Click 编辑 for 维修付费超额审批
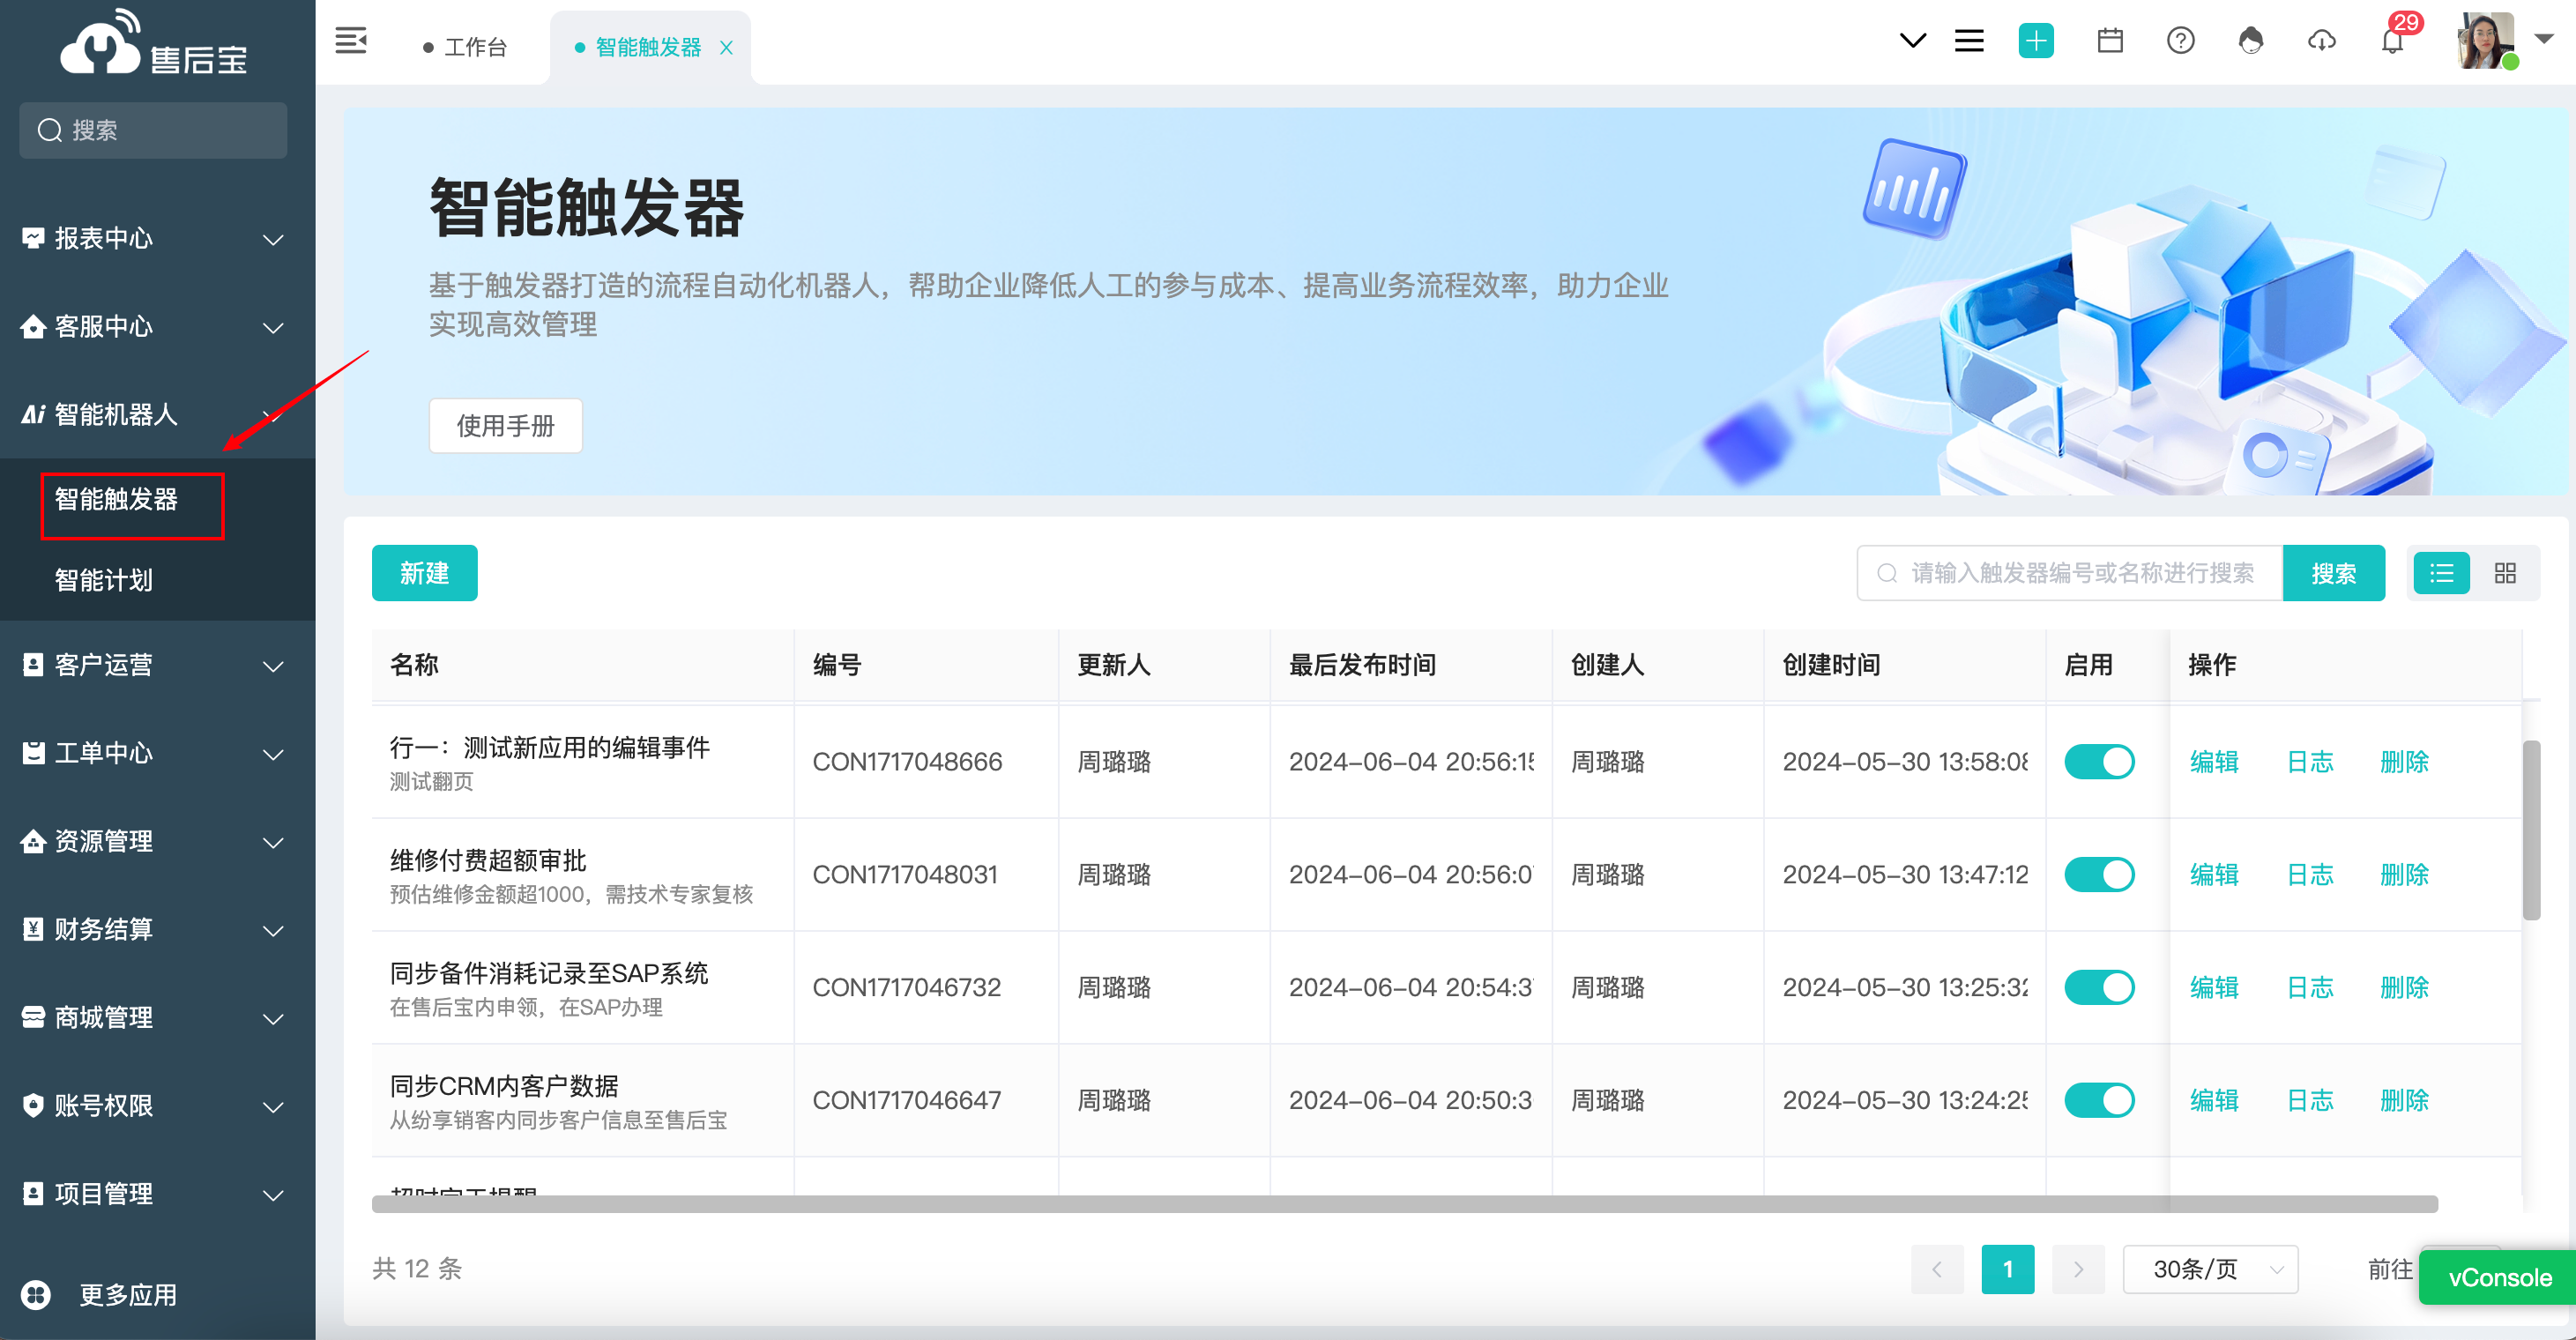 pos(2214,875)
